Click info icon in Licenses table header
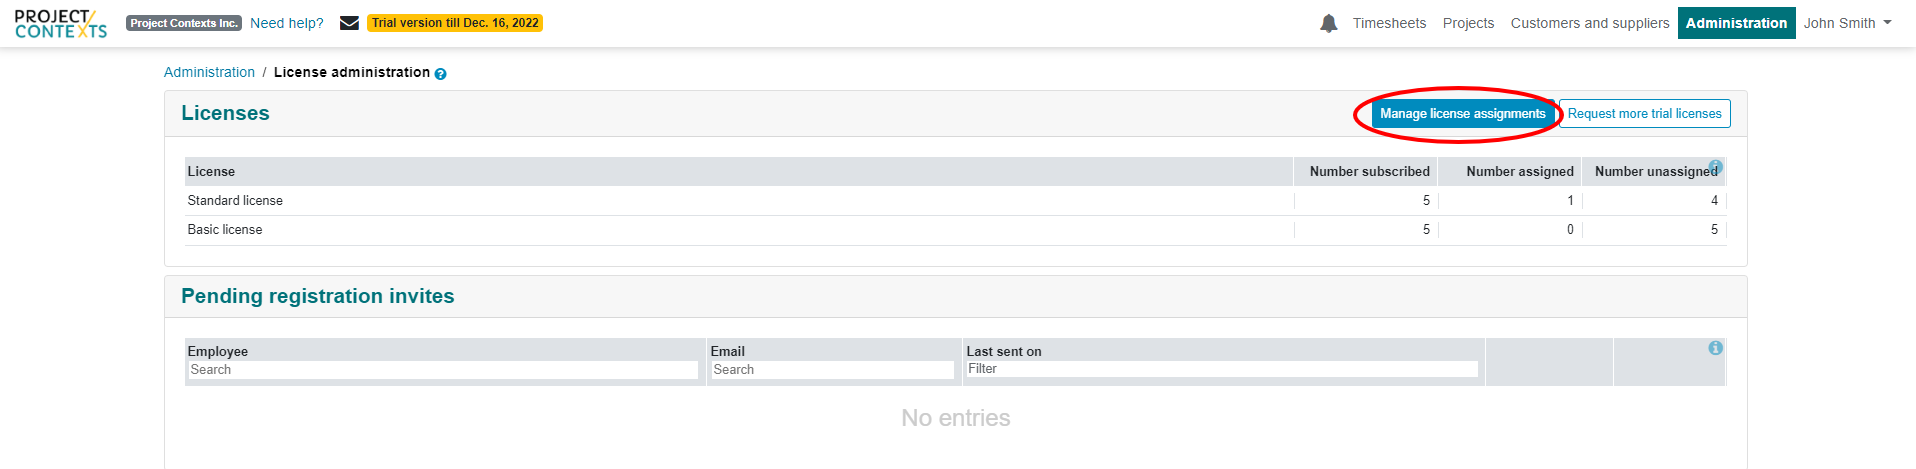The width and height of the screenshot is (1916, 469). click(1715, 166)
